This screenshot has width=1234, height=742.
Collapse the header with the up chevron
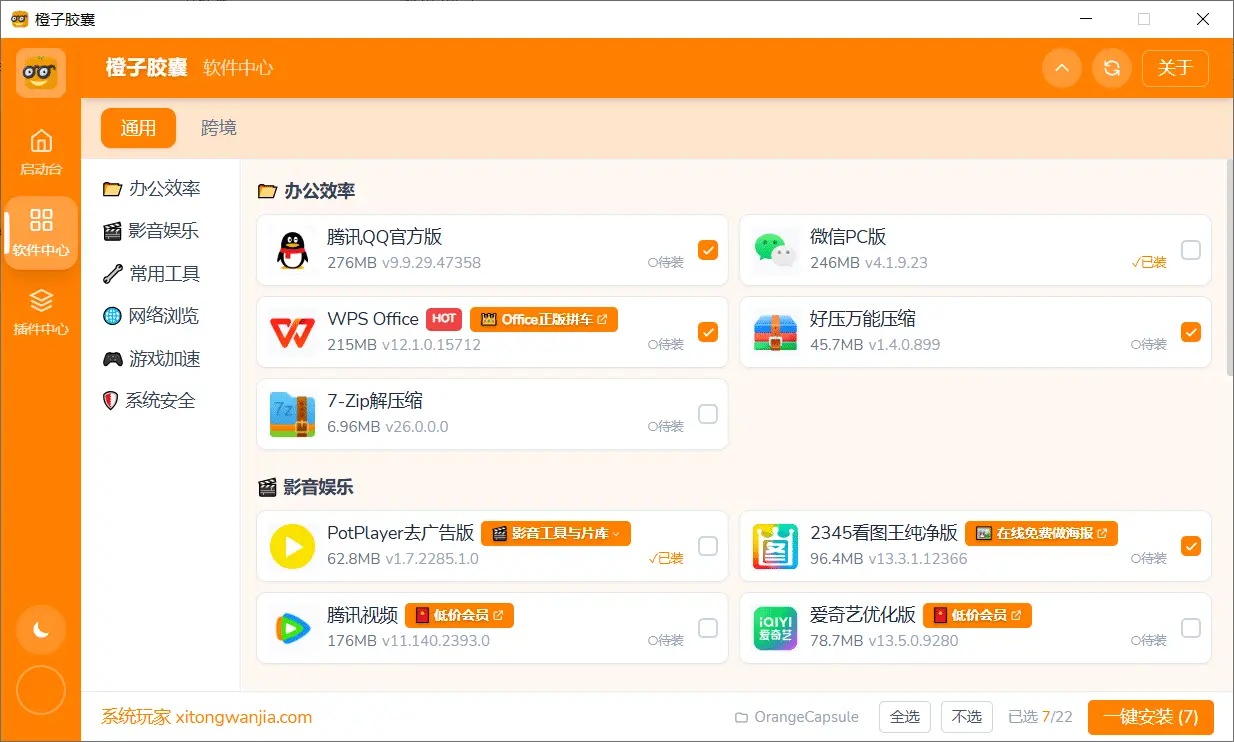point(1062,68)
